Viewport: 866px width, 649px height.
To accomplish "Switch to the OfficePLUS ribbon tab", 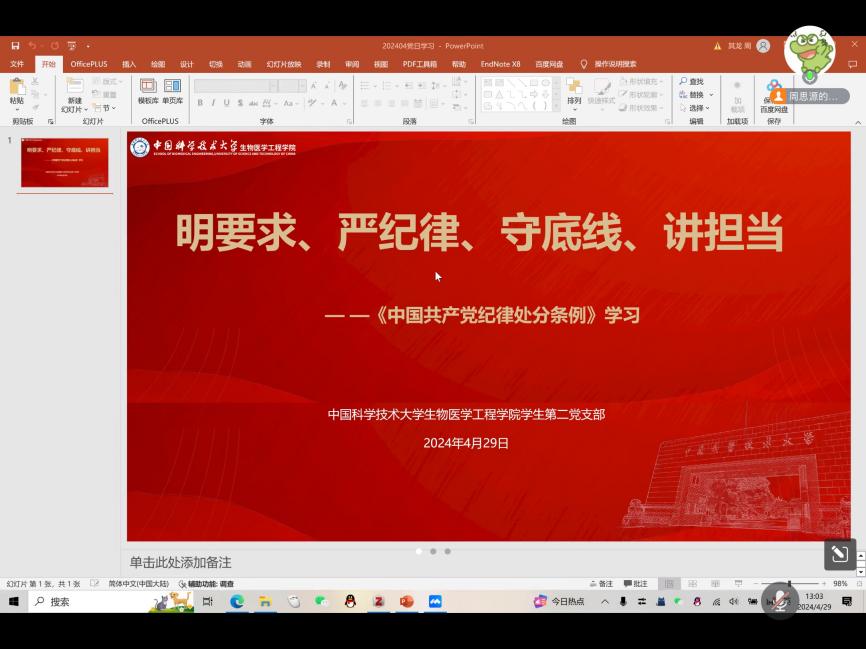I will click(x=89, y=64).
